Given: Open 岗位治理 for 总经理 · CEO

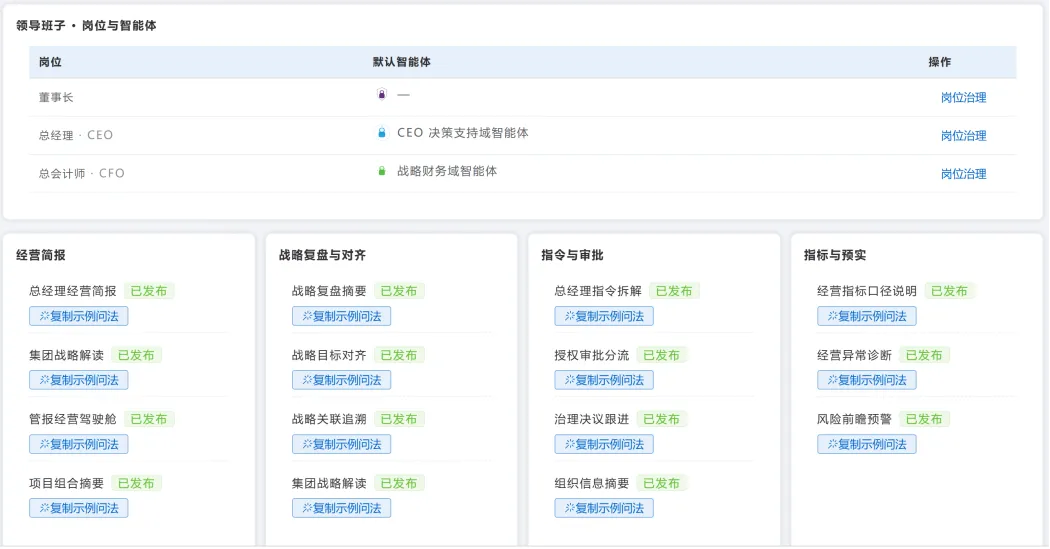Looking at the screenshot, I should 963,135.
